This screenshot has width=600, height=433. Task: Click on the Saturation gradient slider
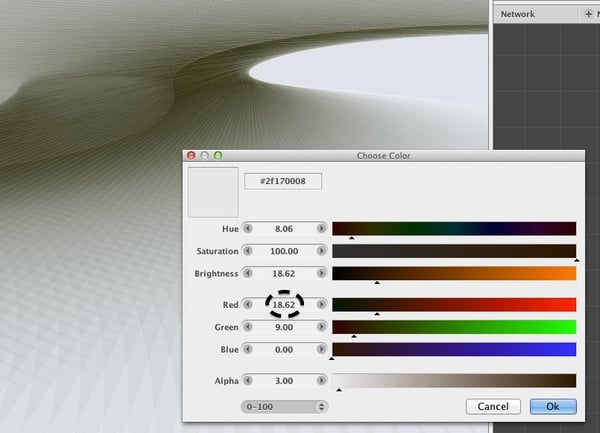click(x=454, y=251)
